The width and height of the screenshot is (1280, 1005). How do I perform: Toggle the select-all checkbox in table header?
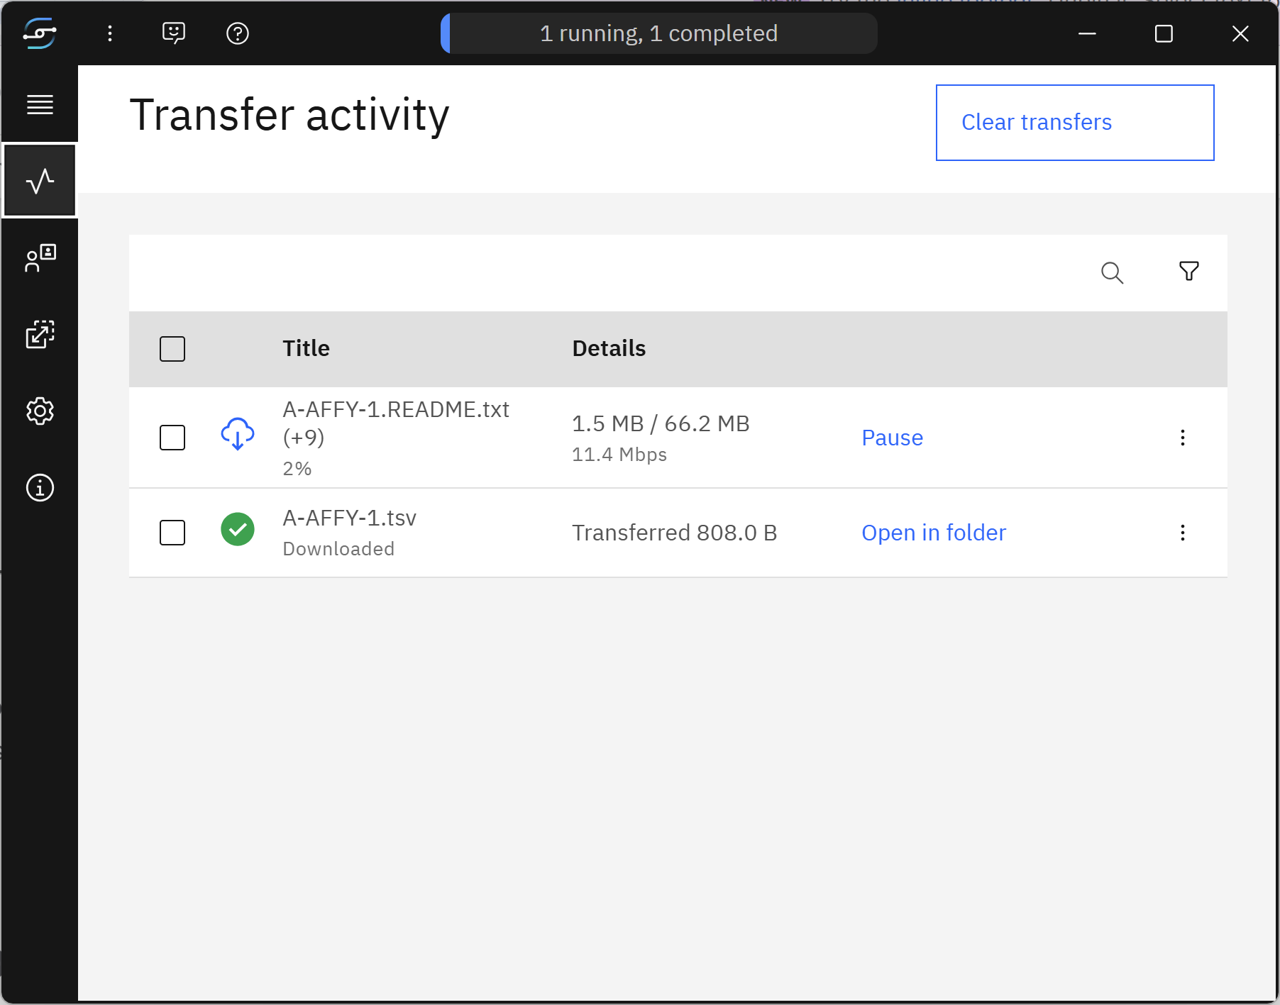coord(172,349)
